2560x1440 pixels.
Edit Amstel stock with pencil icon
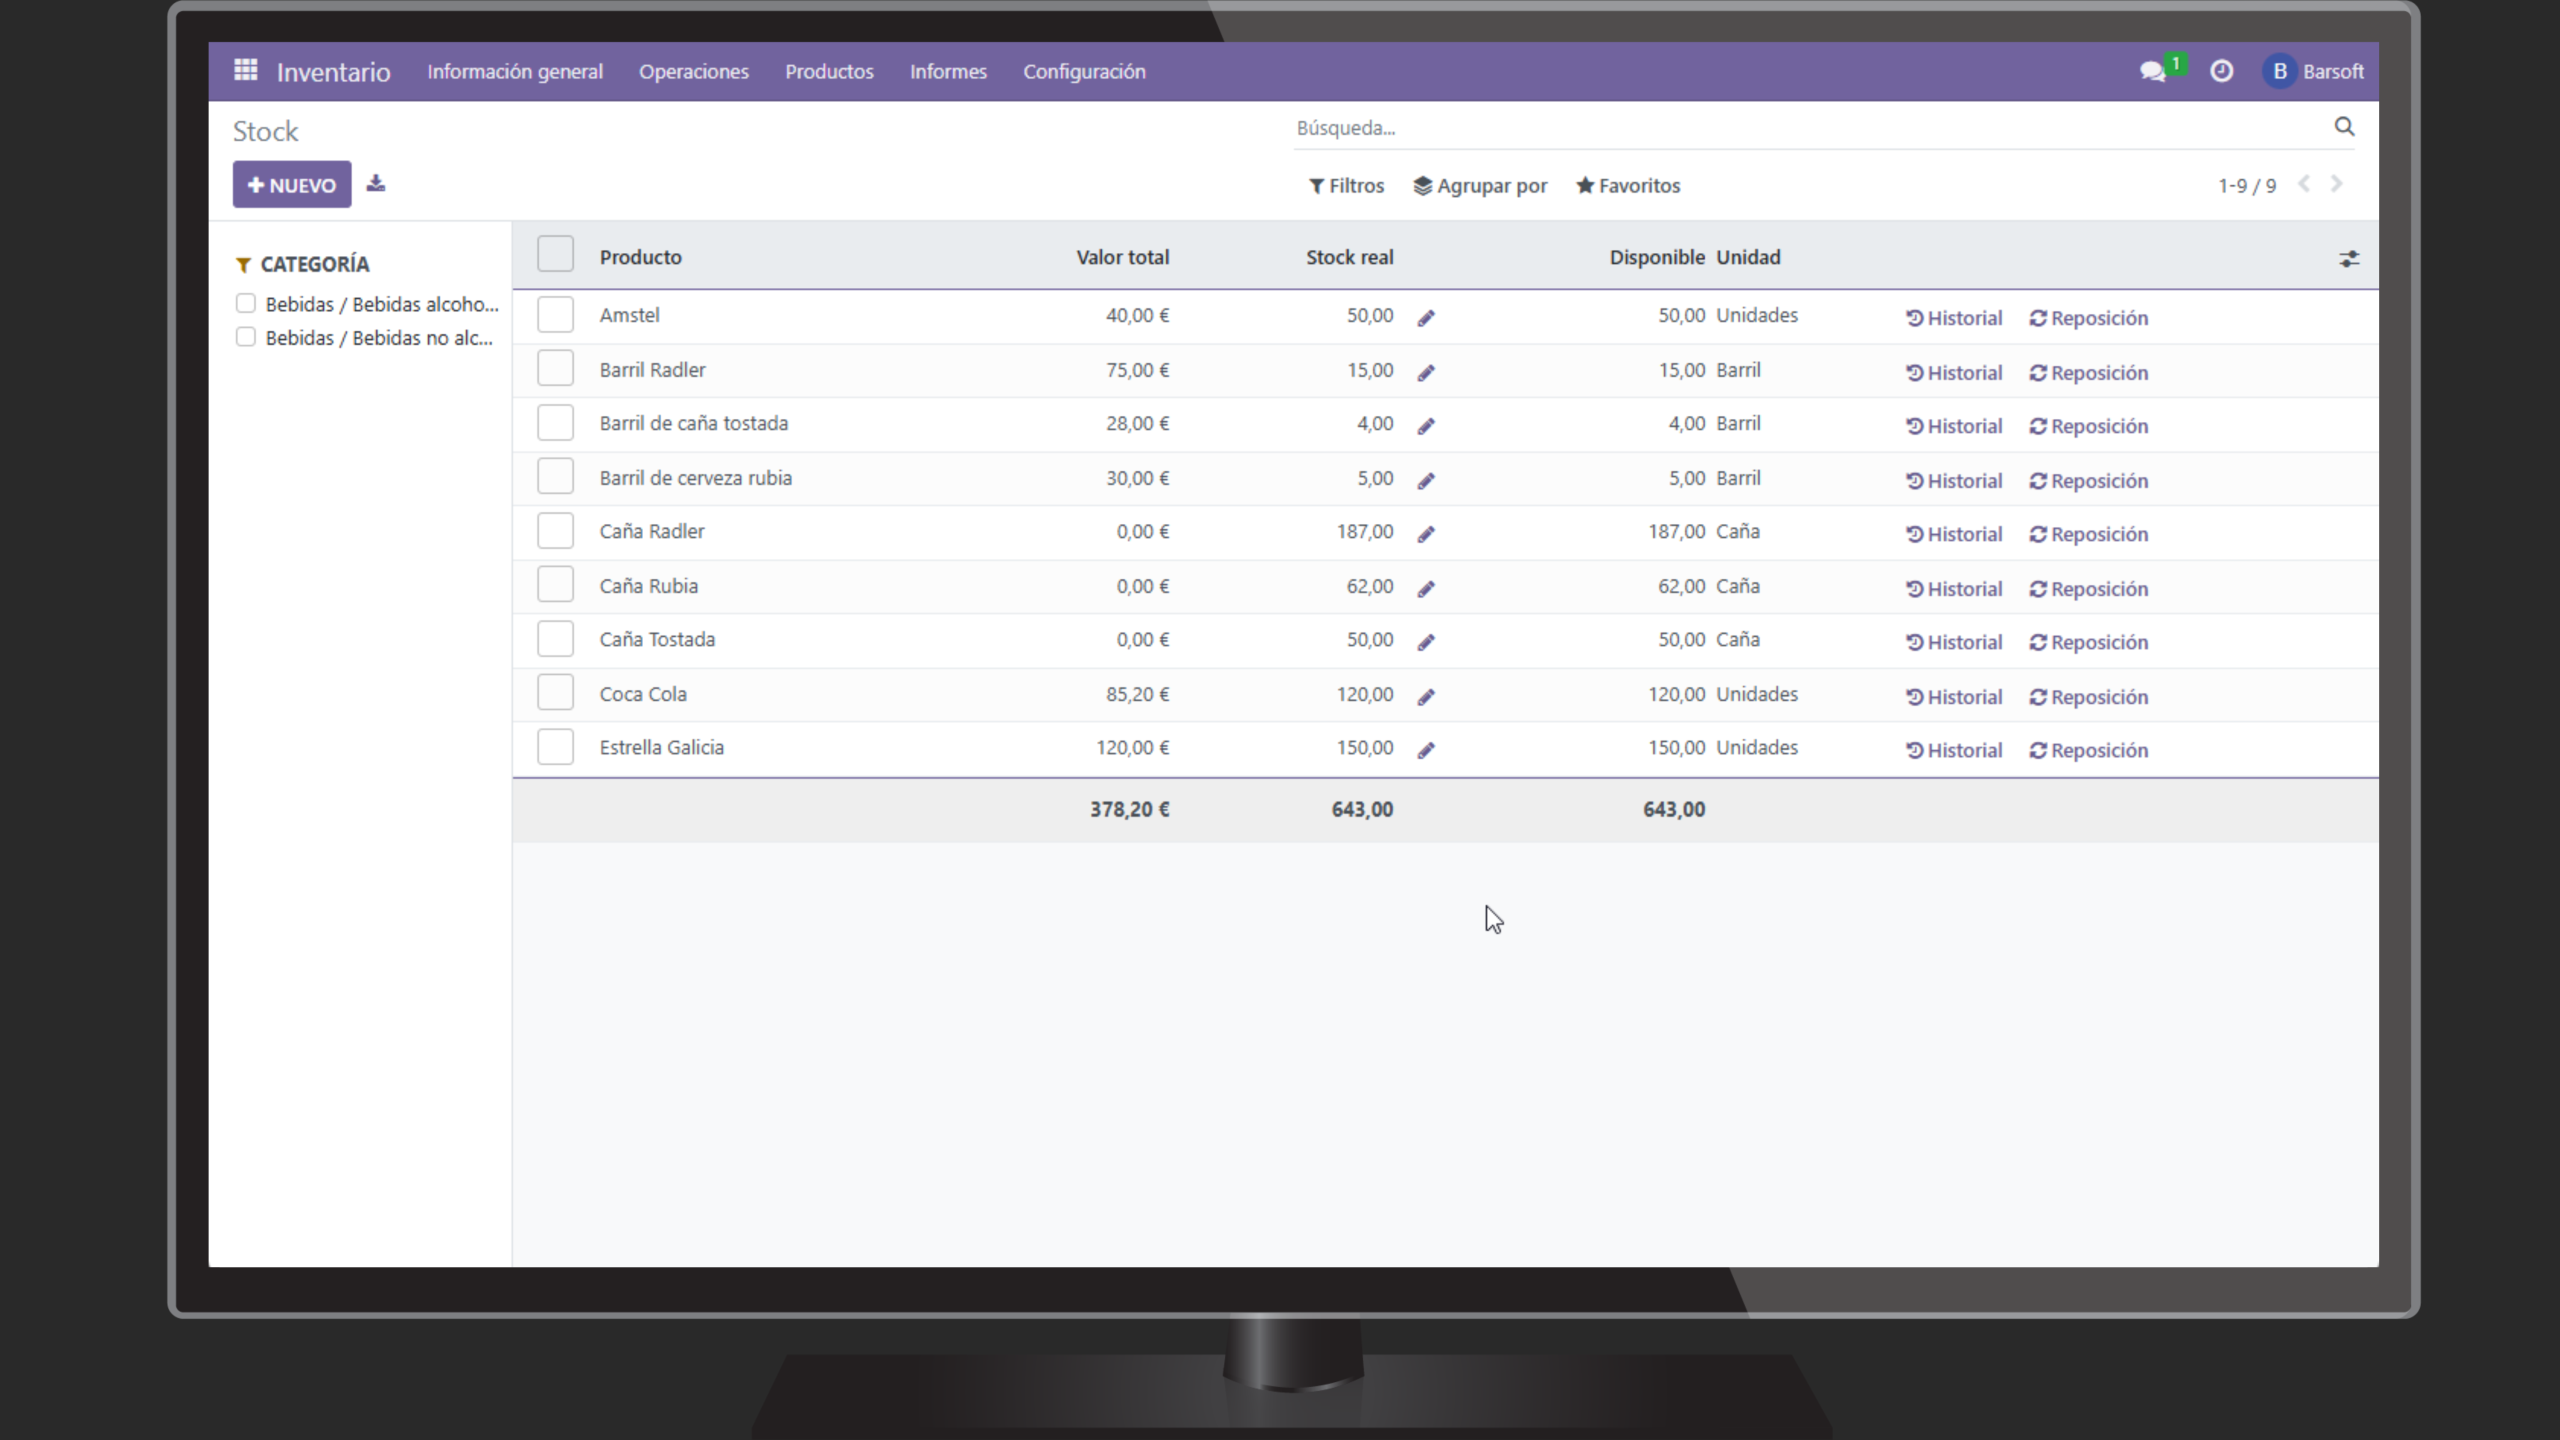point(1426,318)
